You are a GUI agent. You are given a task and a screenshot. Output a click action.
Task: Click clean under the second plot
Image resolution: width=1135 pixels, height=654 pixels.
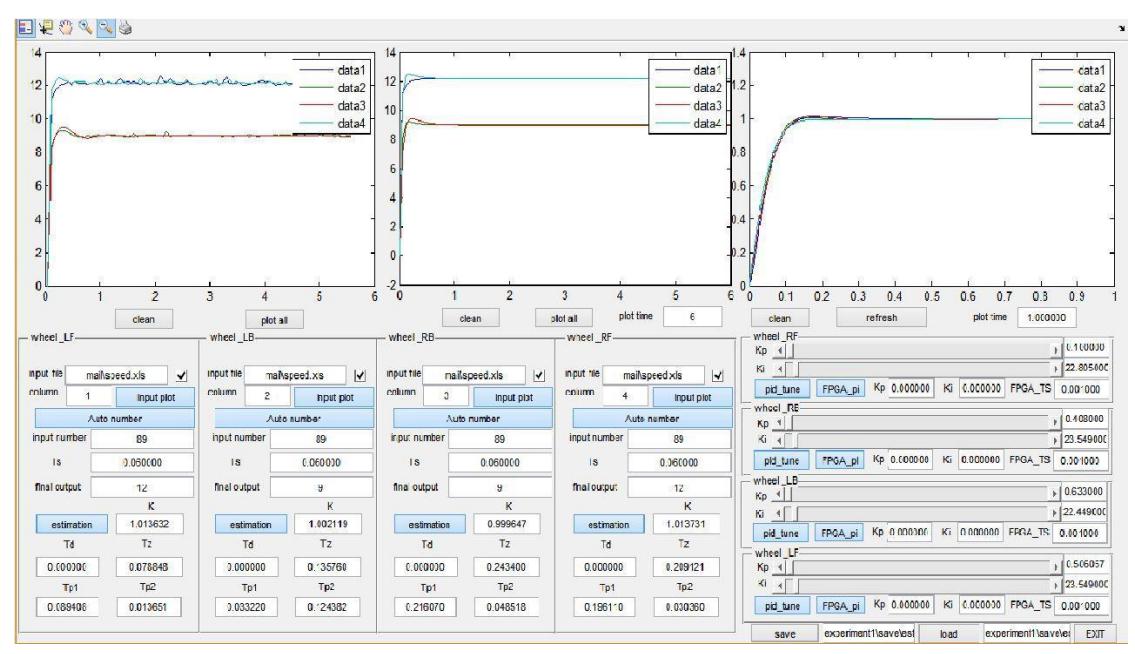click(471, 318)
